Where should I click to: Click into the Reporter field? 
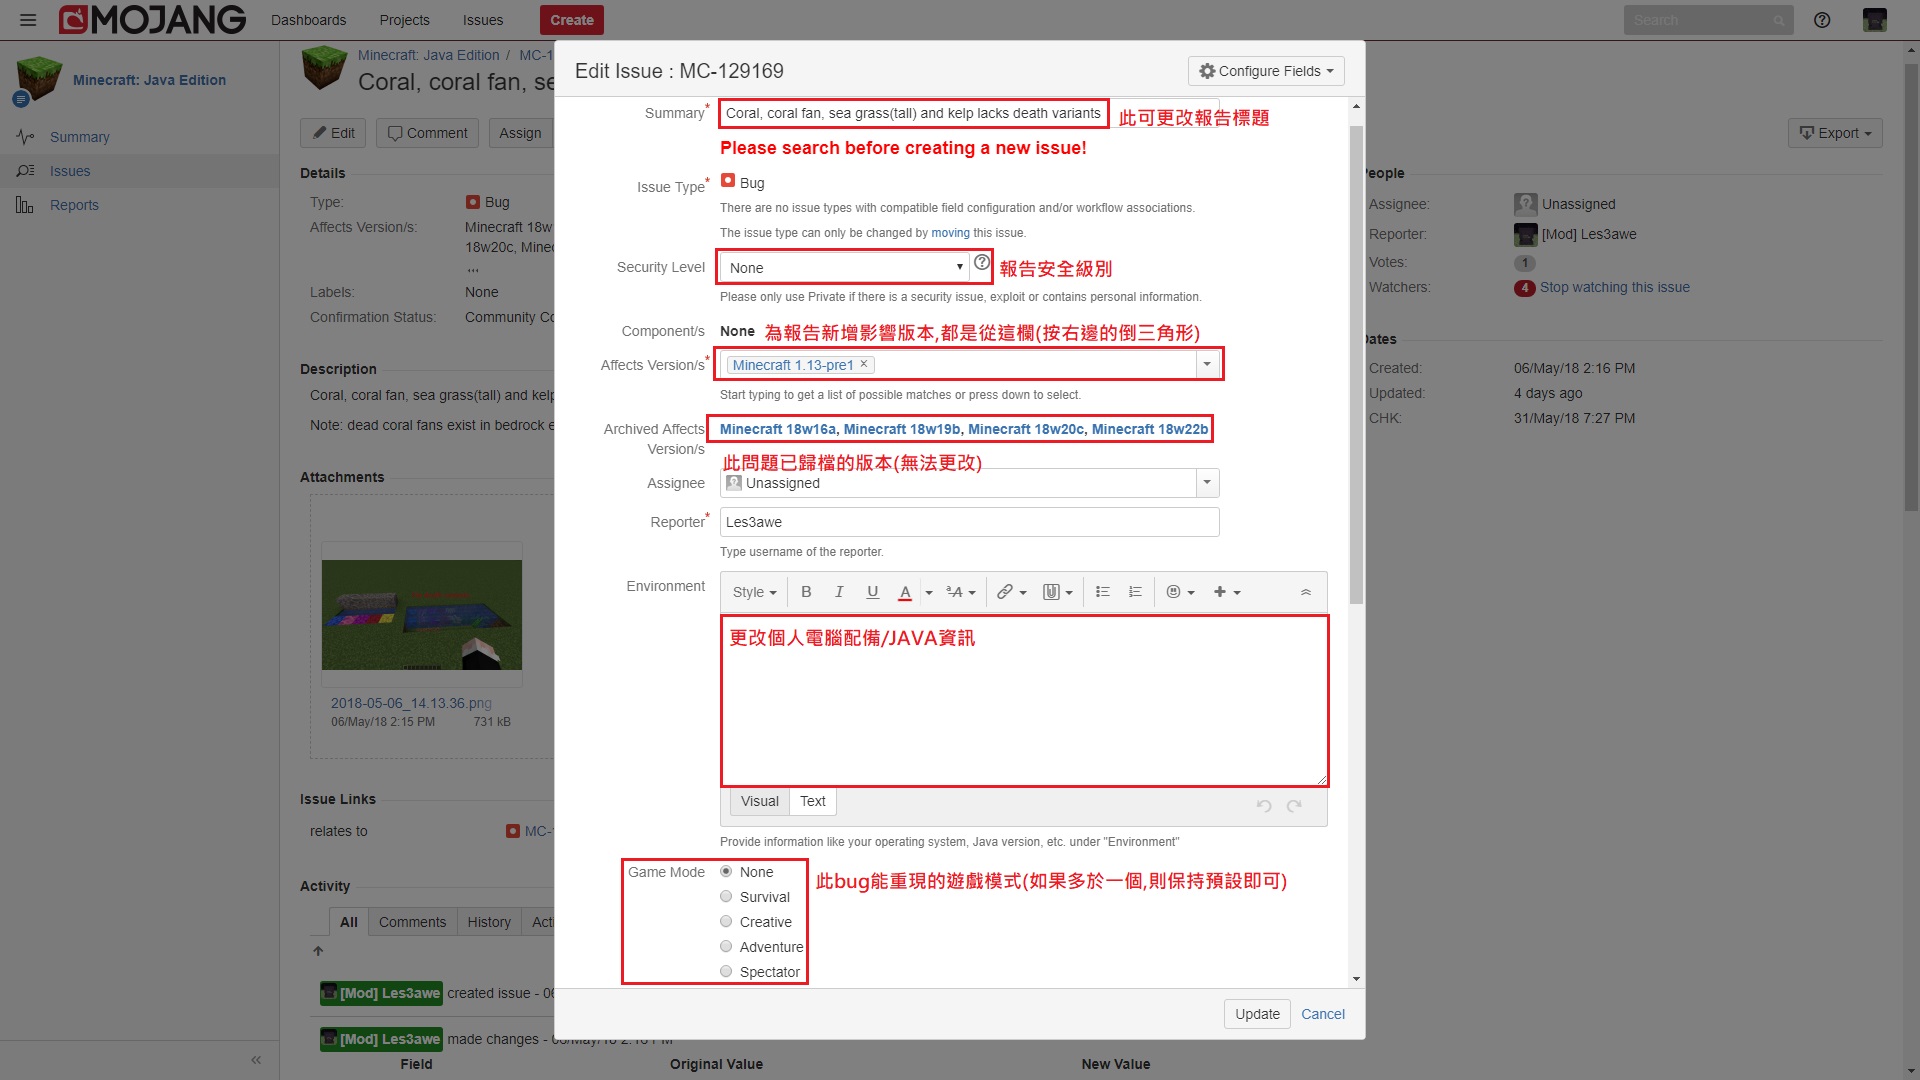coord(969,522)
